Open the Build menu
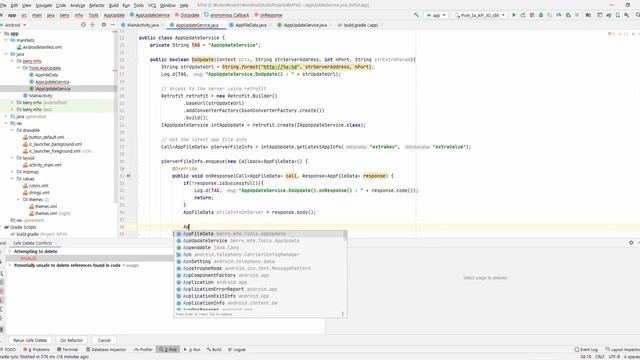This screenshot has height=360, width=640. click(113, 5)
